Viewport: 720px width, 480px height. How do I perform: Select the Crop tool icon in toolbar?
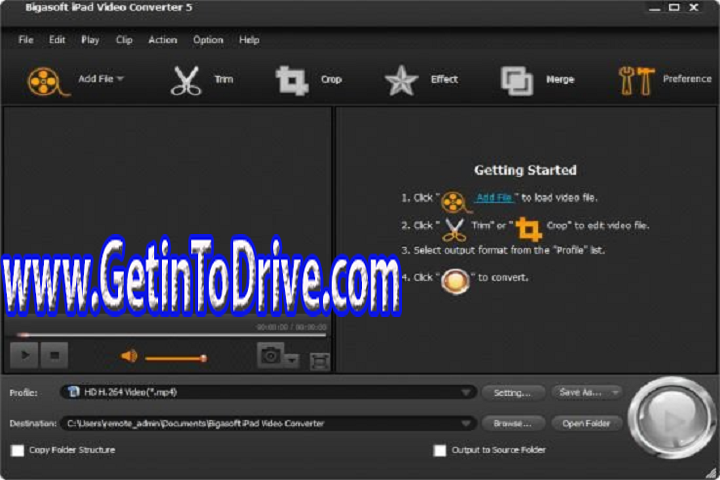coord(292,81)
